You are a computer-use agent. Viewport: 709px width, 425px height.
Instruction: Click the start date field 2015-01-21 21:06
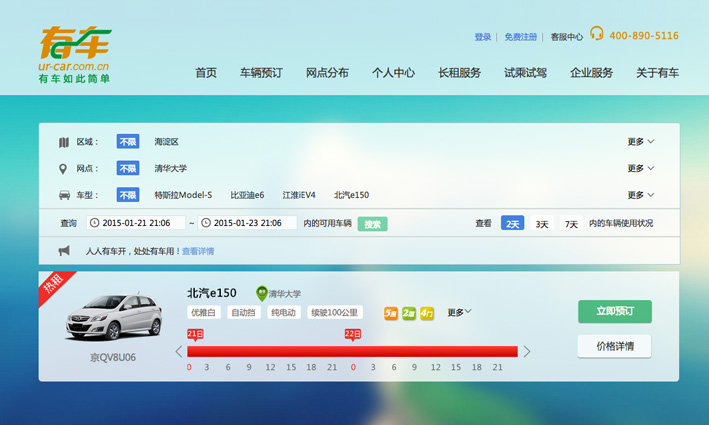tap(136, 222)
